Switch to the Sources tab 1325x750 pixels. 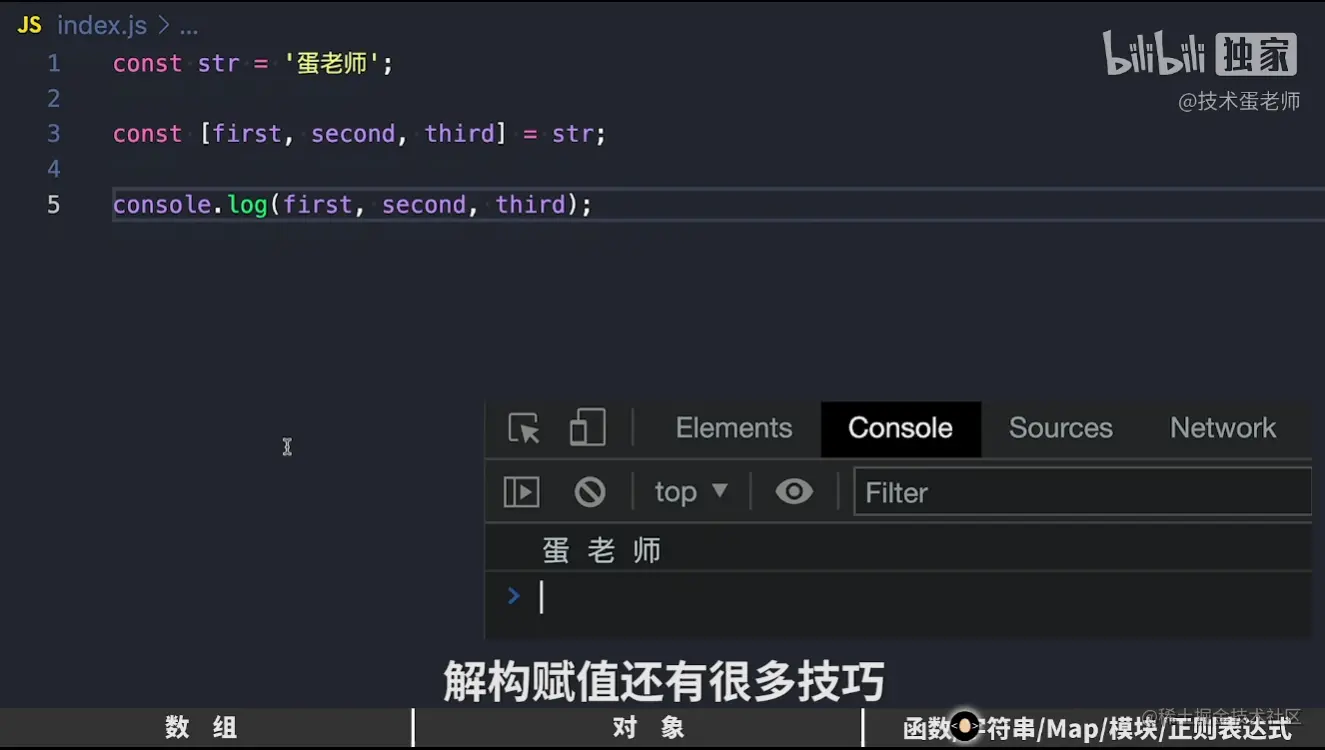point(1061,428)
